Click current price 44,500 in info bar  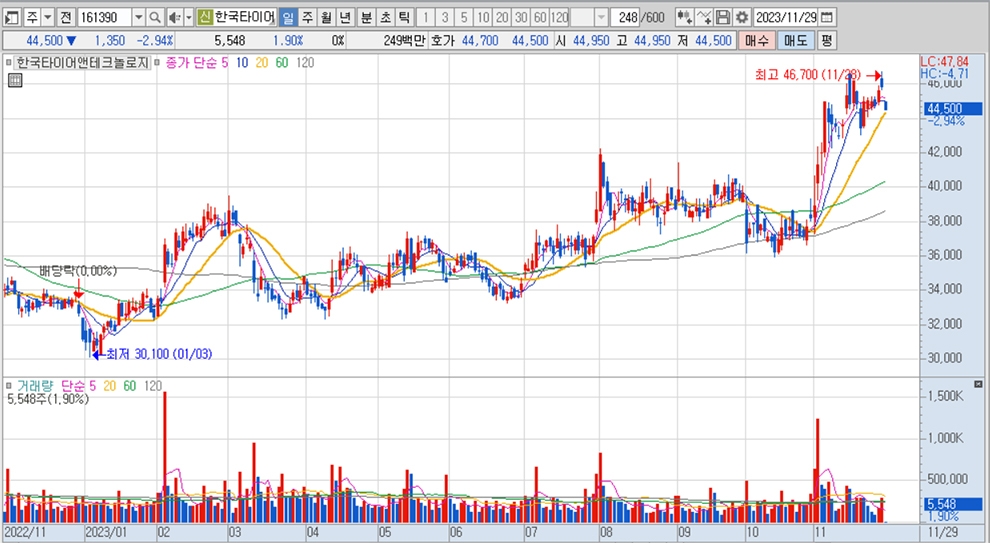tap(45, 41)
